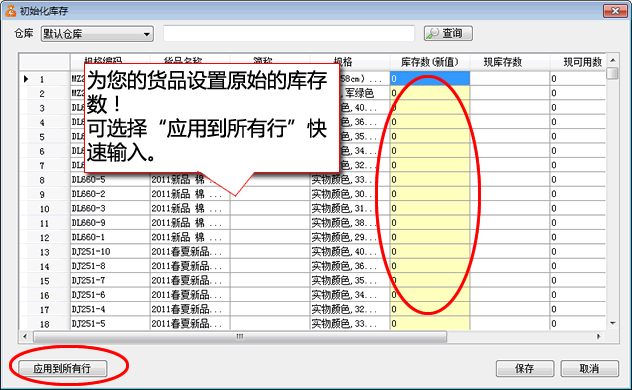Select row header number 18
This screenshot has width=632, height=390.
point(45,324)
